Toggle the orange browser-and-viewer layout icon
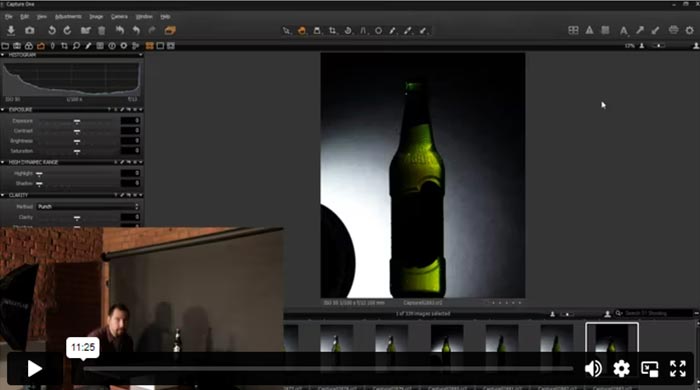 click(x=150, y=46)
